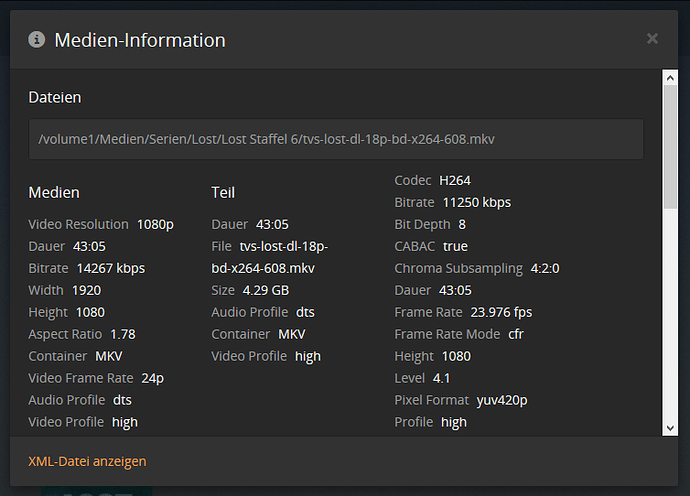This screenshot has height=496, width=690.
Task: Click the Pixel Format value yuv420p
Action: pos(501,400)
